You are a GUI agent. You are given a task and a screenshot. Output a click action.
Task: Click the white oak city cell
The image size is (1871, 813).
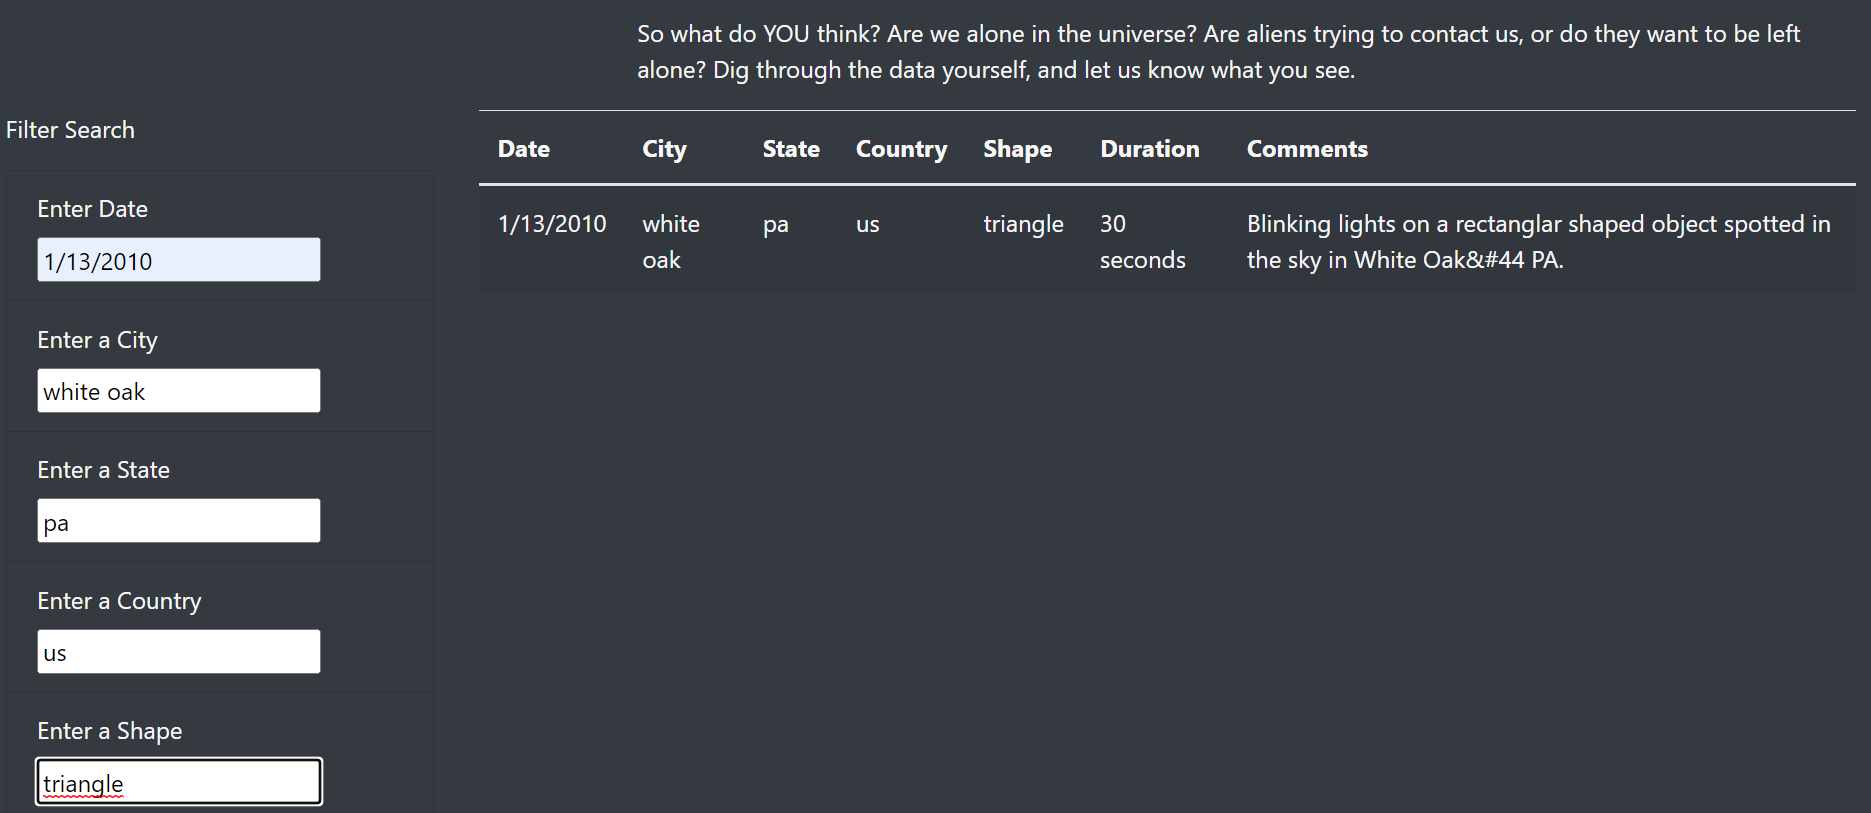(x=671, y=242)
